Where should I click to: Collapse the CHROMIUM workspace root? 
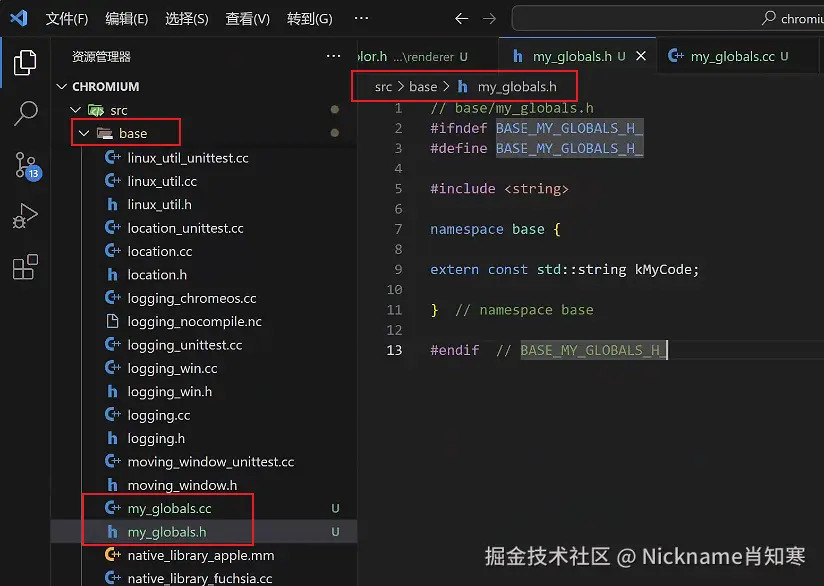coord(61,86)
